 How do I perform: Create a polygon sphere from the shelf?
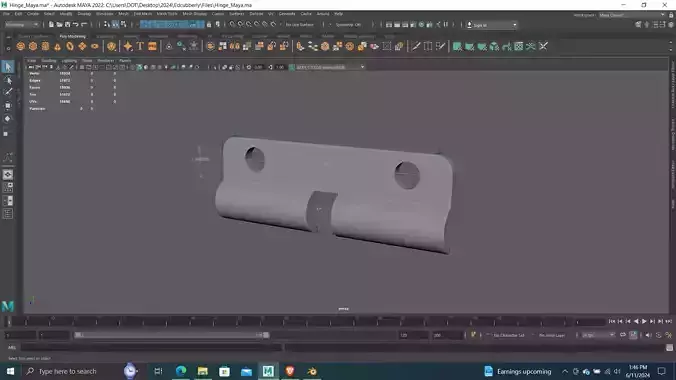pyautogui.click(x=20, y=46)
